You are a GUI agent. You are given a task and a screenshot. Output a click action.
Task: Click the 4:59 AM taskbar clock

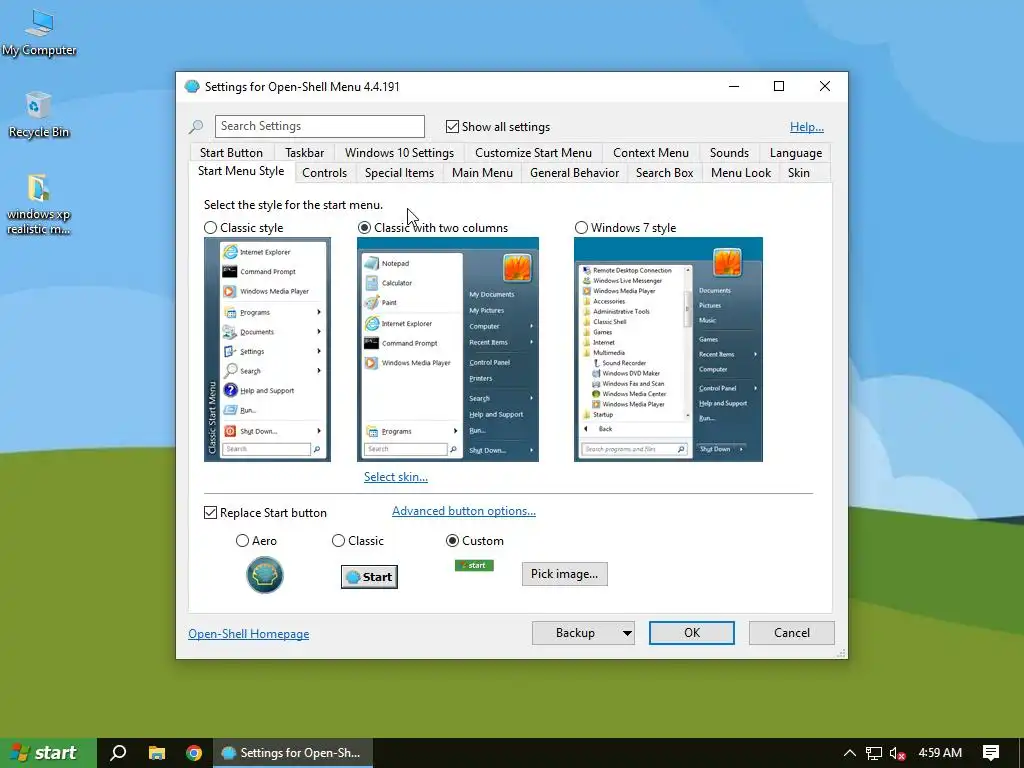click(x=940, y=752)
